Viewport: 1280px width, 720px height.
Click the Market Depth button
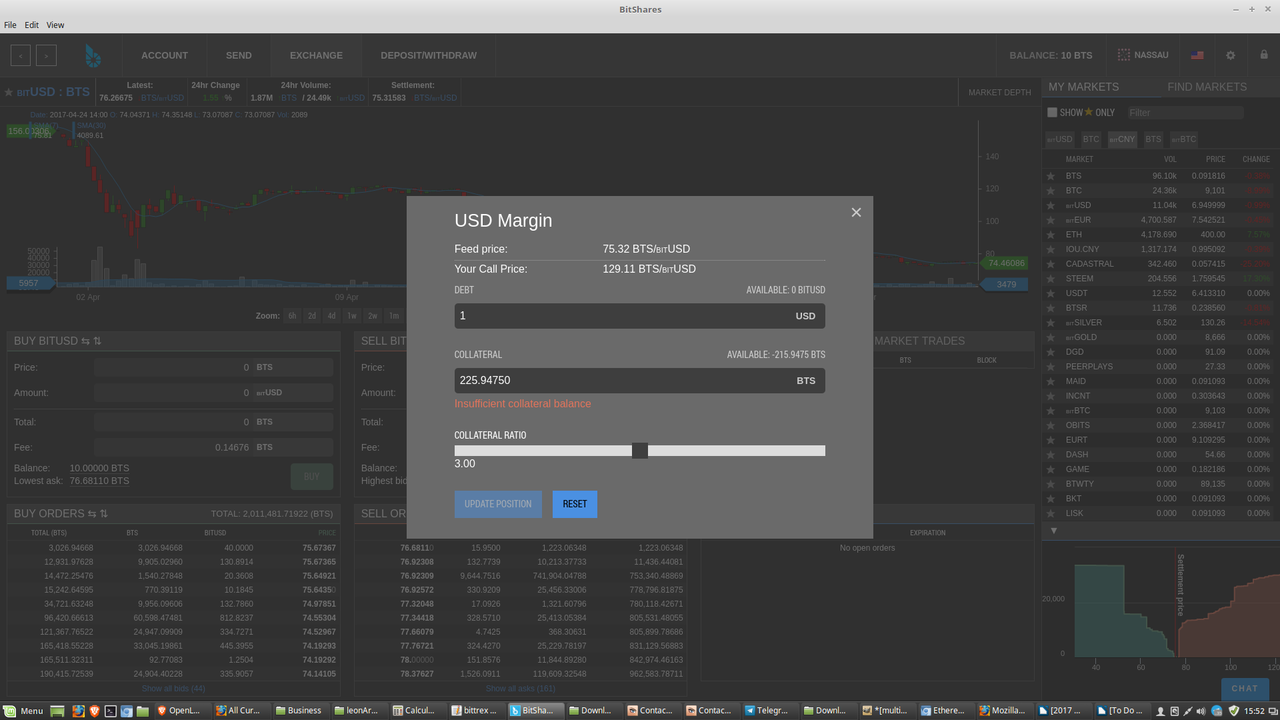pyautogui.click(x=999, y=93)
